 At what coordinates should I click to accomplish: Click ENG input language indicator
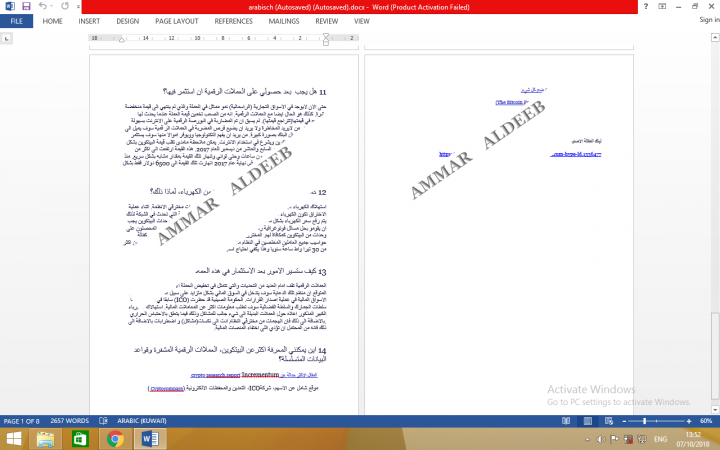click(x=660, y=440)
